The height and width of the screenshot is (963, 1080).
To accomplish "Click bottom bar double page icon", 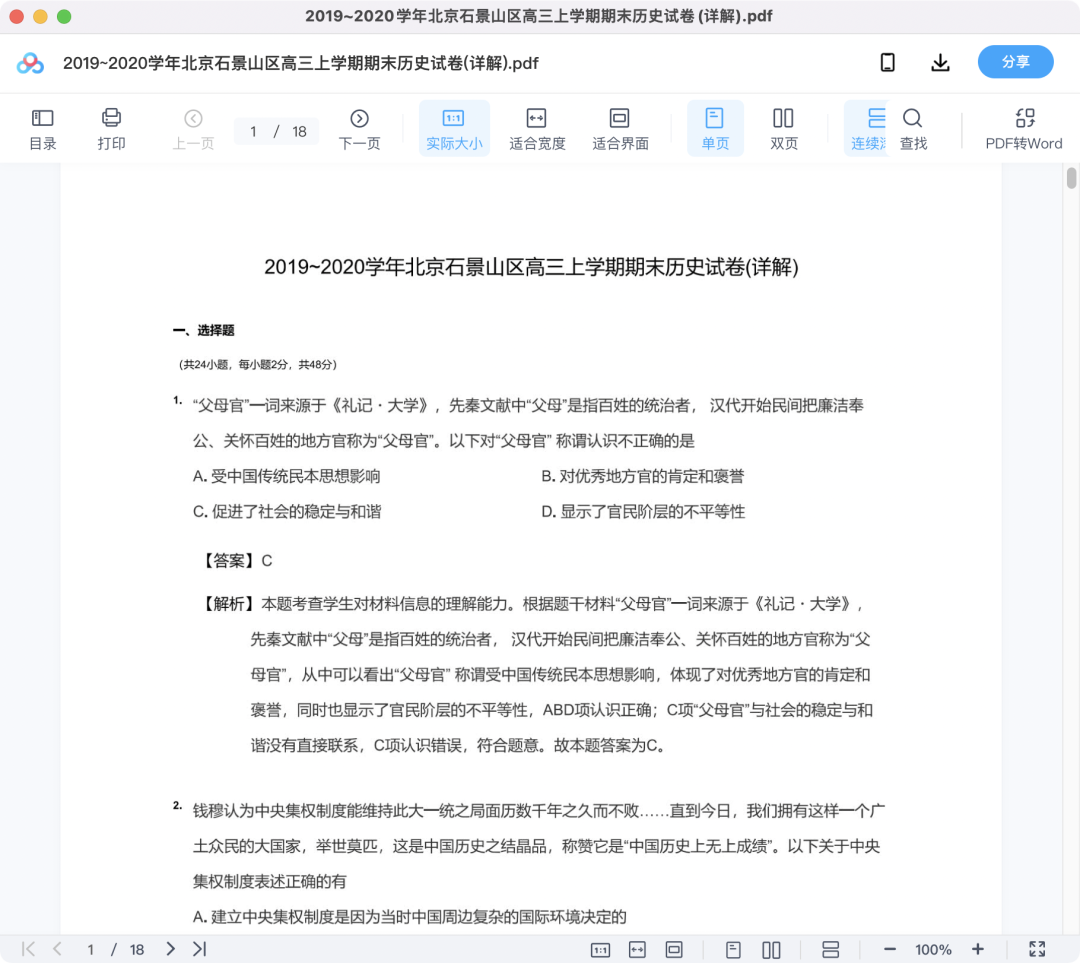I will (771, 950).
